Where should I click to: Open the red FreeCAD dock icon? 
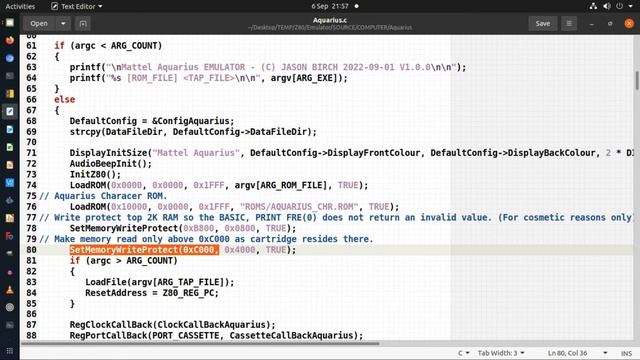pos(10,236)
